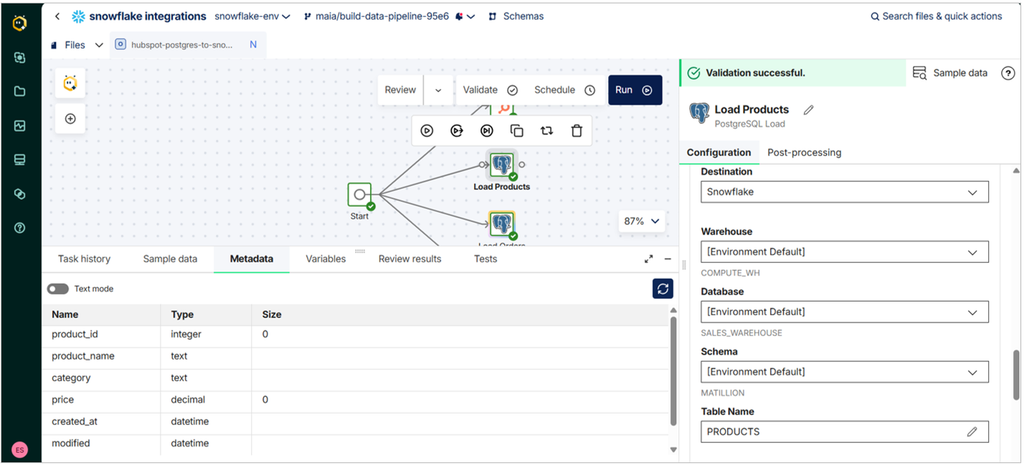The width and height of the screenshot is (1024, 465).
Task: Open the overlapping circles icon in the sidebar
Action: pos(20,194)
